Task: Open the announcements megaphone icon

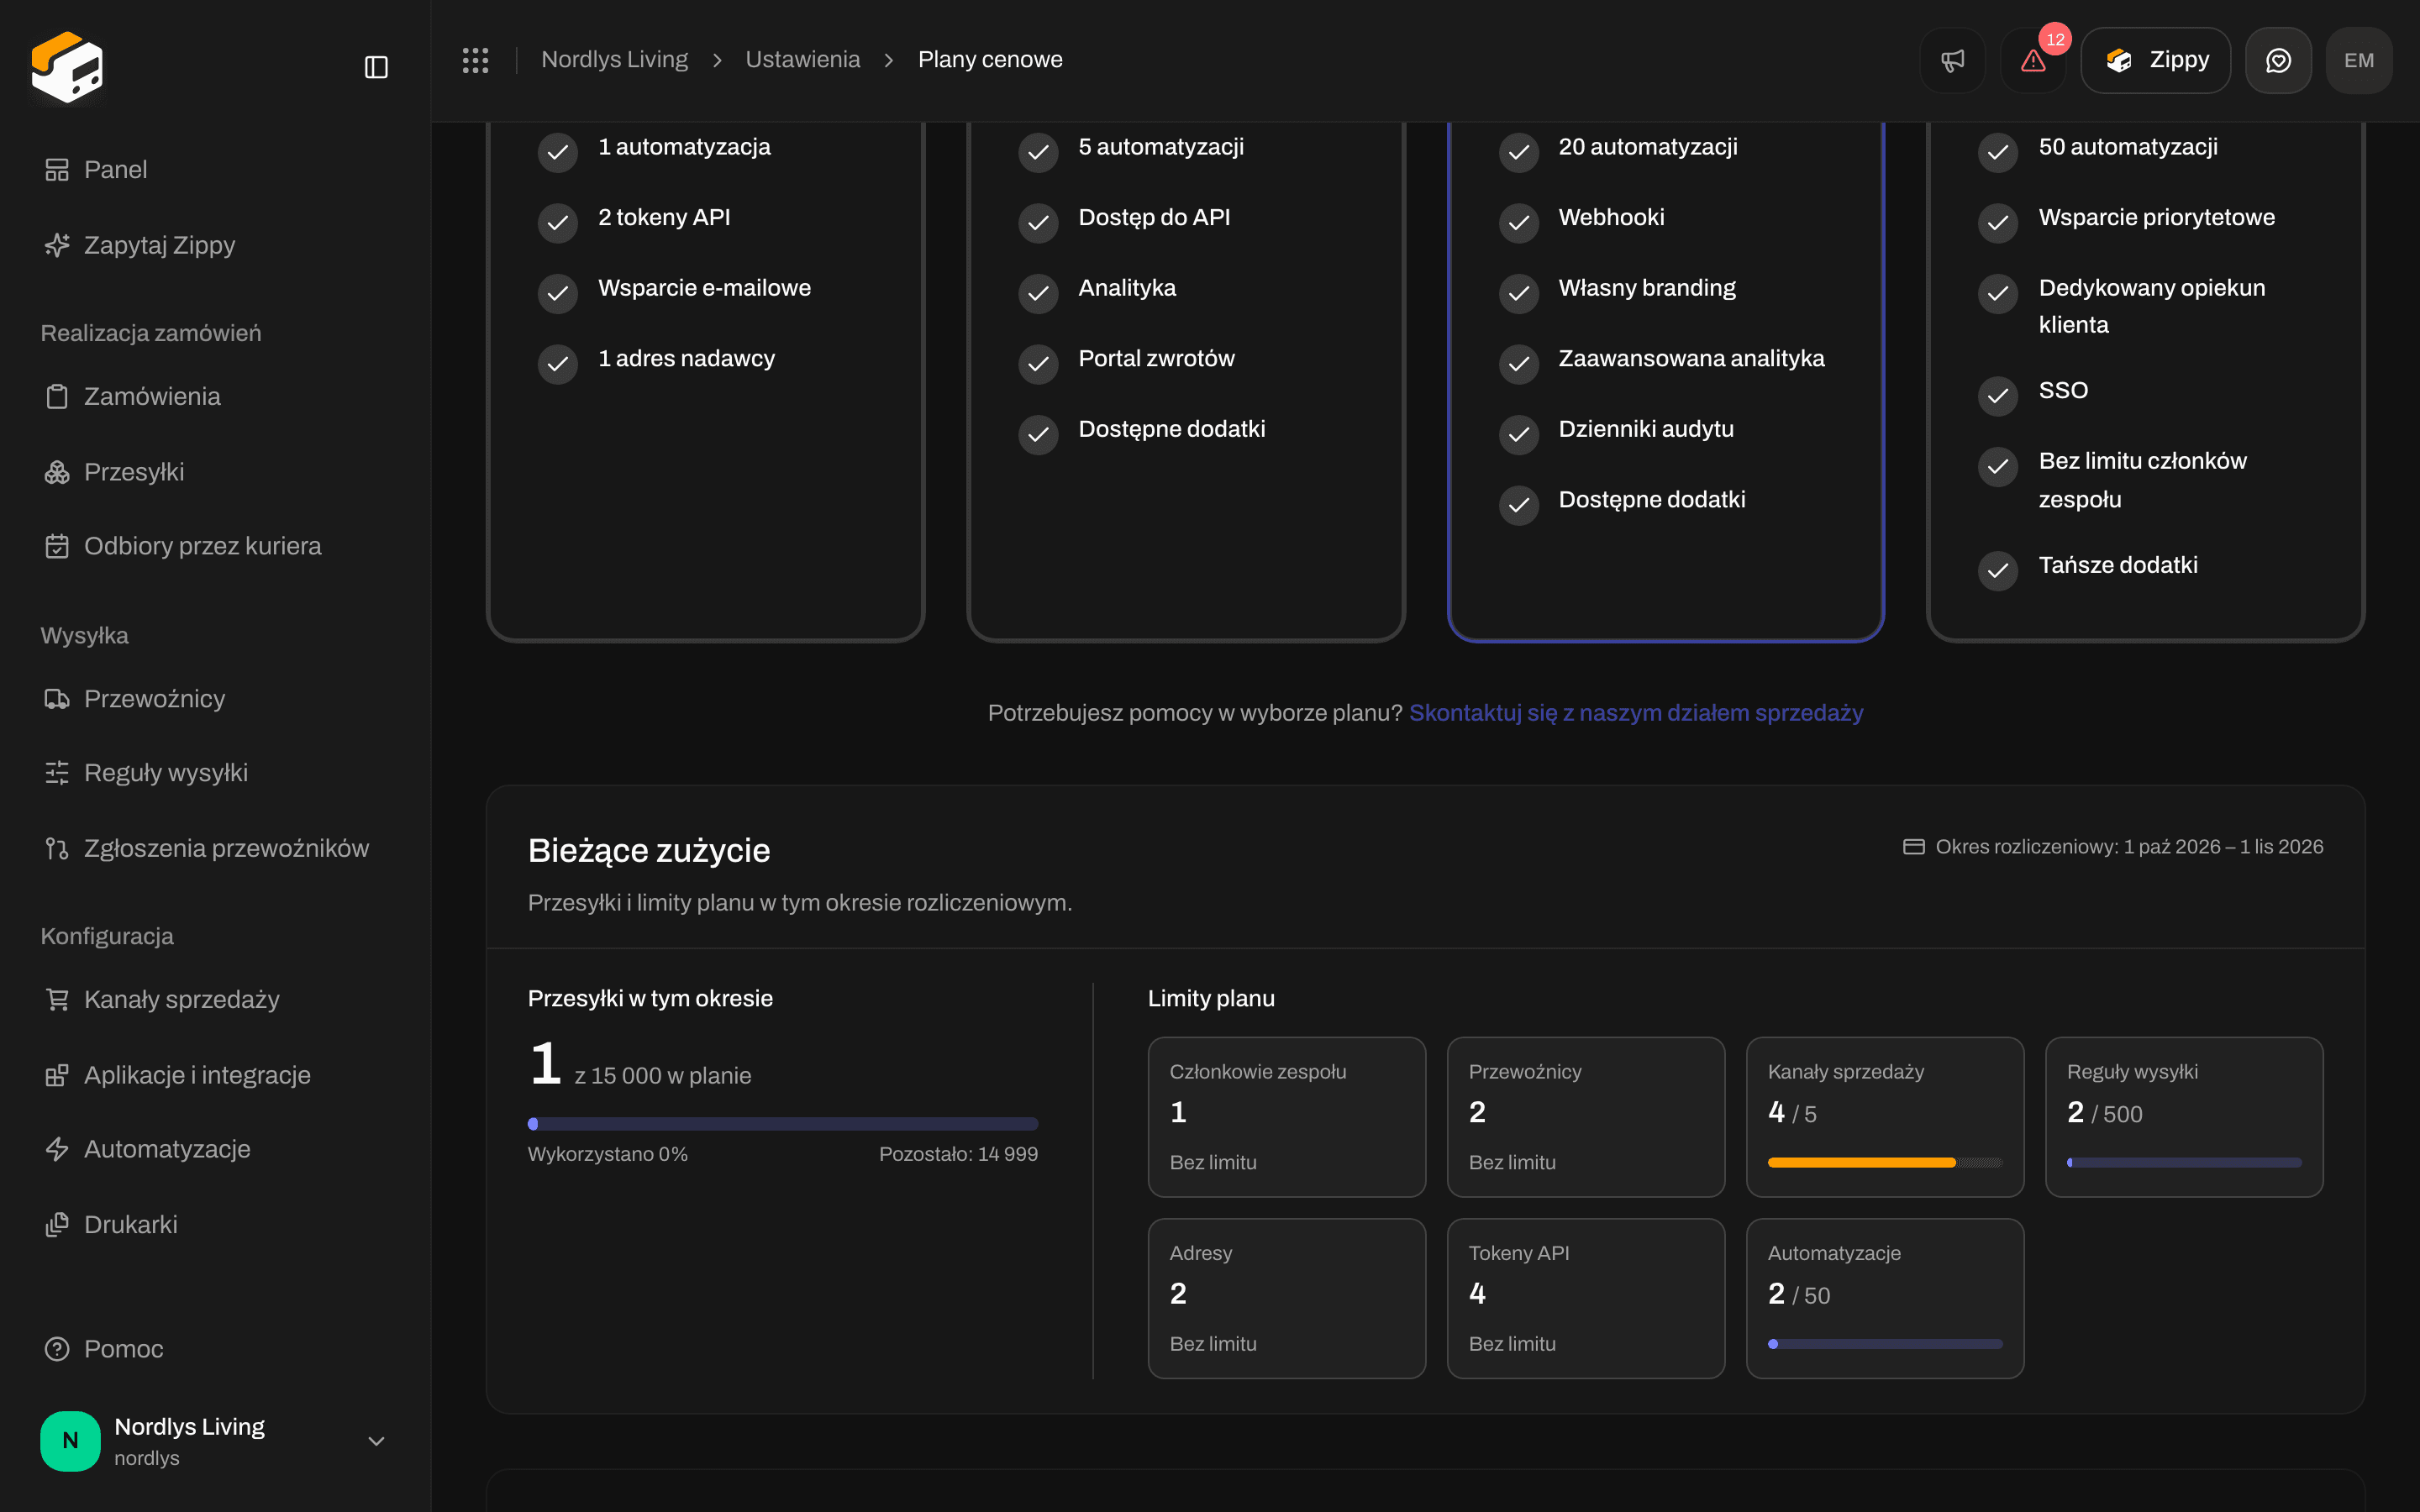Action: (x=1952, y=60)
